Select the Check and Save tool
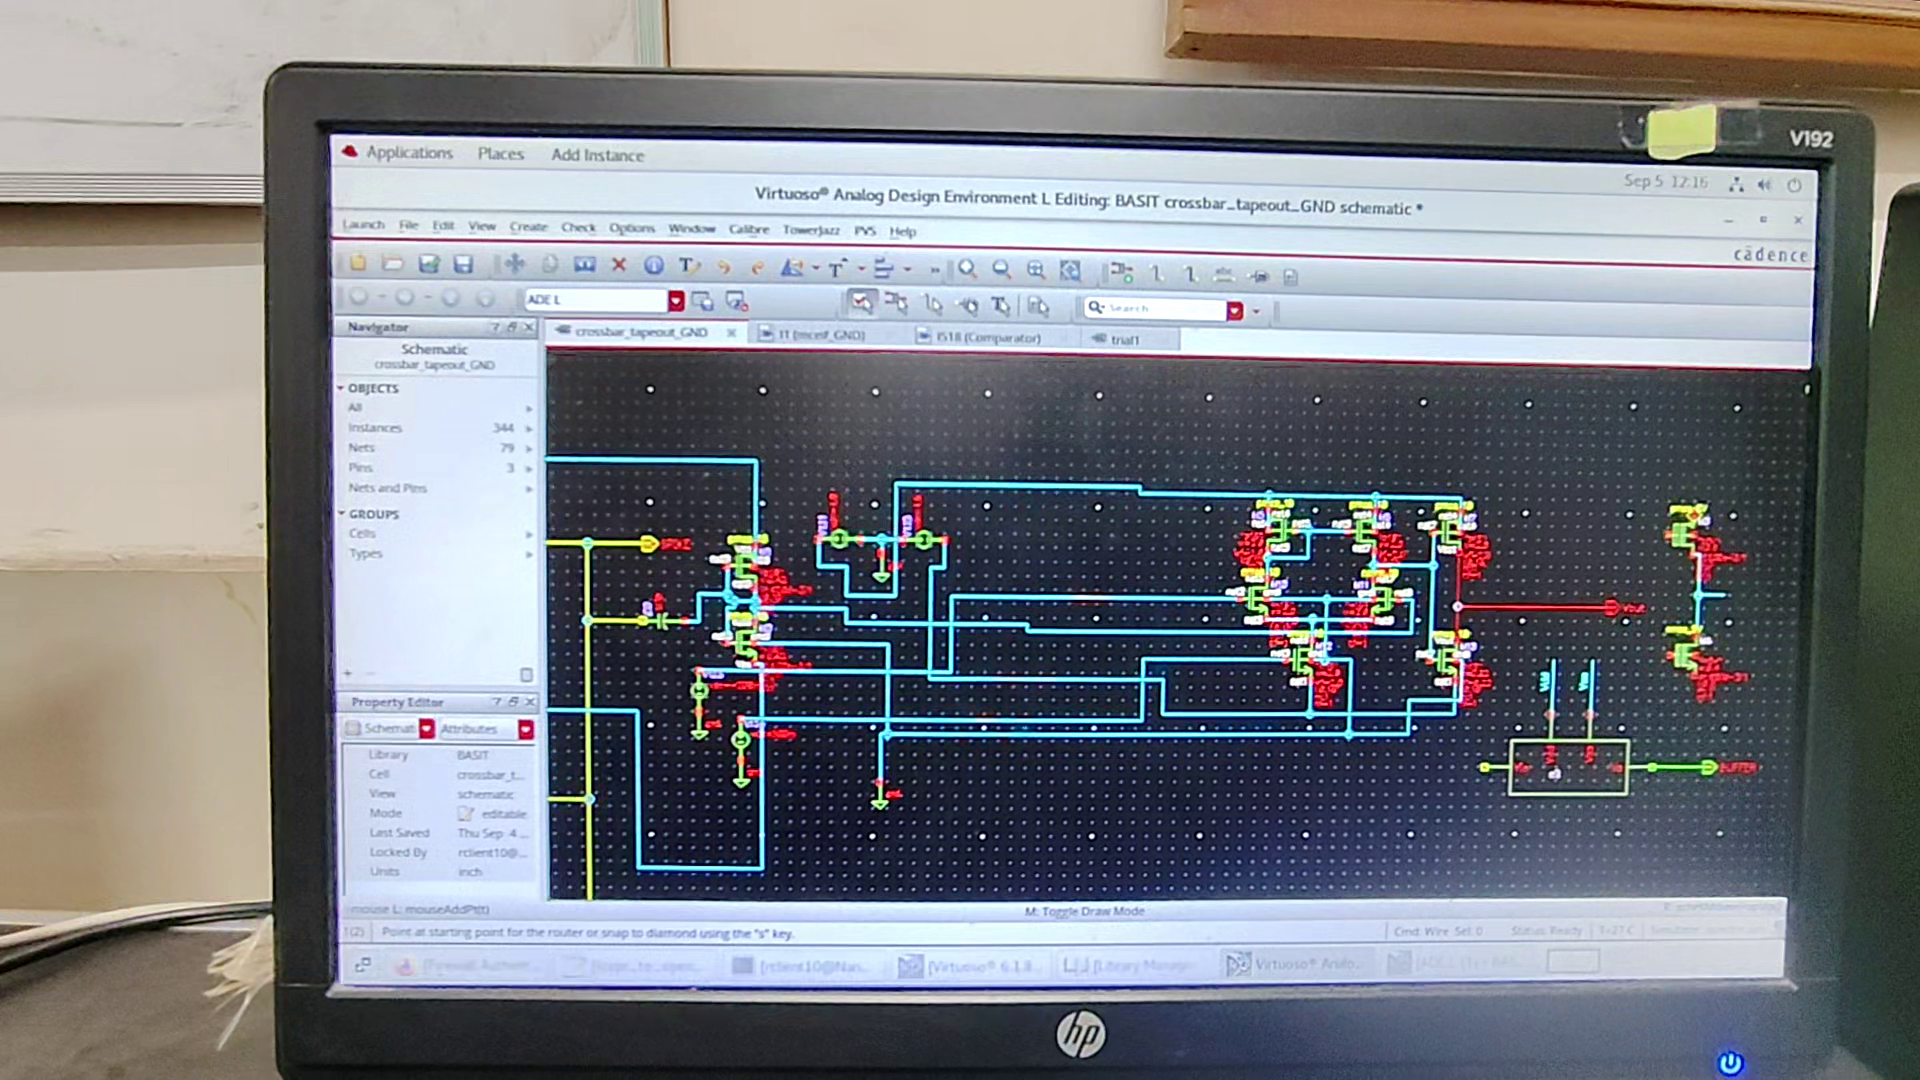Viewport: 1920px width, 1080px height. pyautogui.click(x=430, y=266)
